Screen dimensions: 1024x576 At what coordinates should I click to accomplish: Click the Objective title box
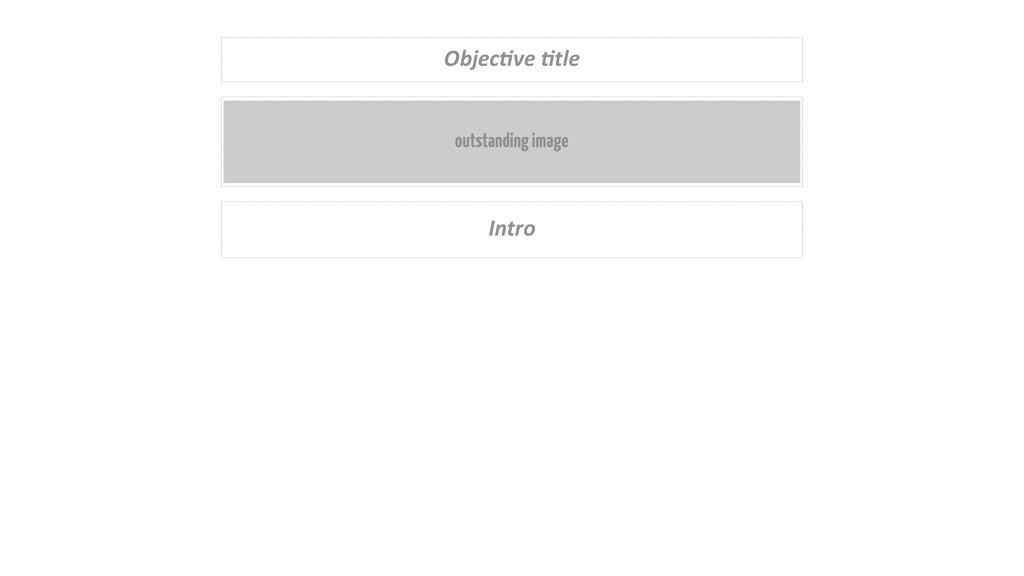coord(511,59)
